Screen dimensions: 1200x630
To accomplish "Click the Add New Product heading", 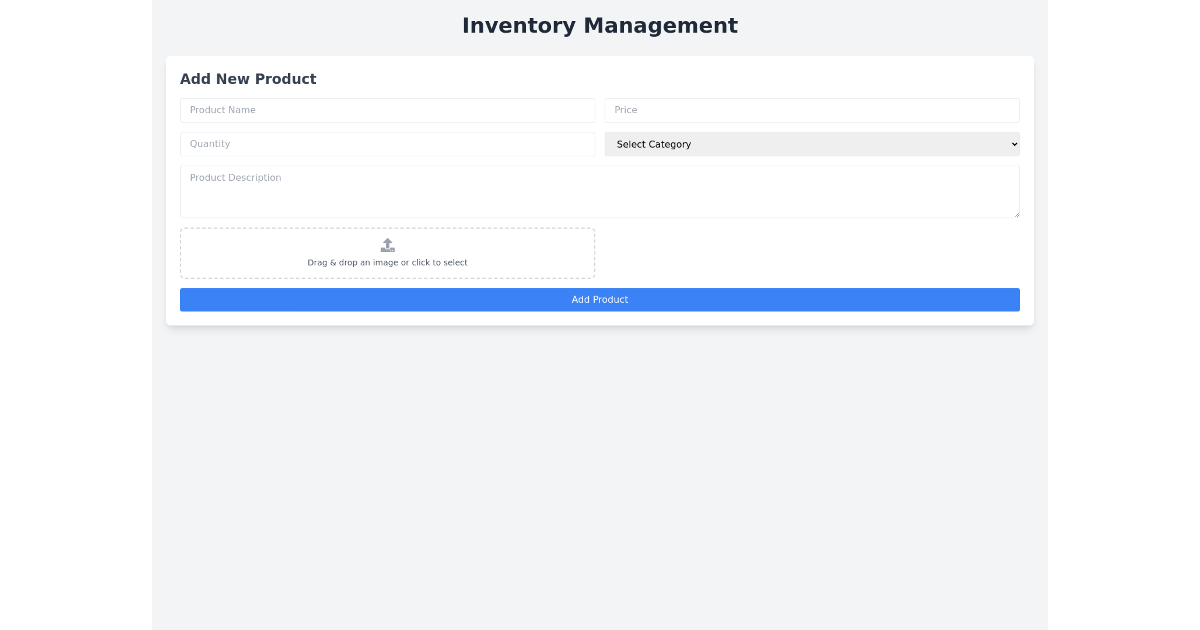I will click(x=248, y=79).
